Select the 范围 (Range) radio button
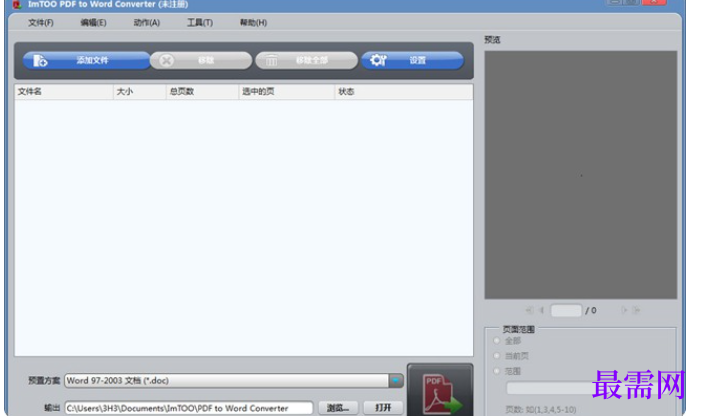Image resolution: width=704 pixels, height=416 pixels. pyautogui.click(x=497, y=371)
